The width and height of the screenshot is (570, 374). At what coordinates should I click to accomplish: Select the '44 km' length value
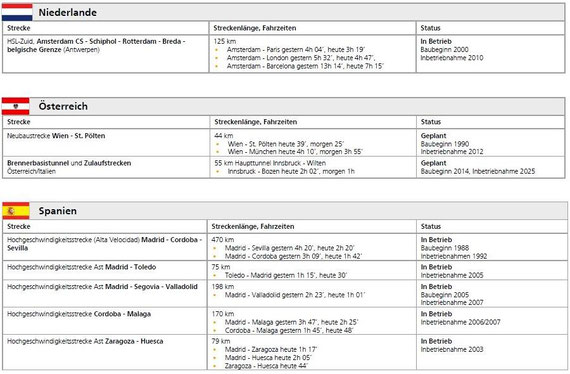point(224,136)
